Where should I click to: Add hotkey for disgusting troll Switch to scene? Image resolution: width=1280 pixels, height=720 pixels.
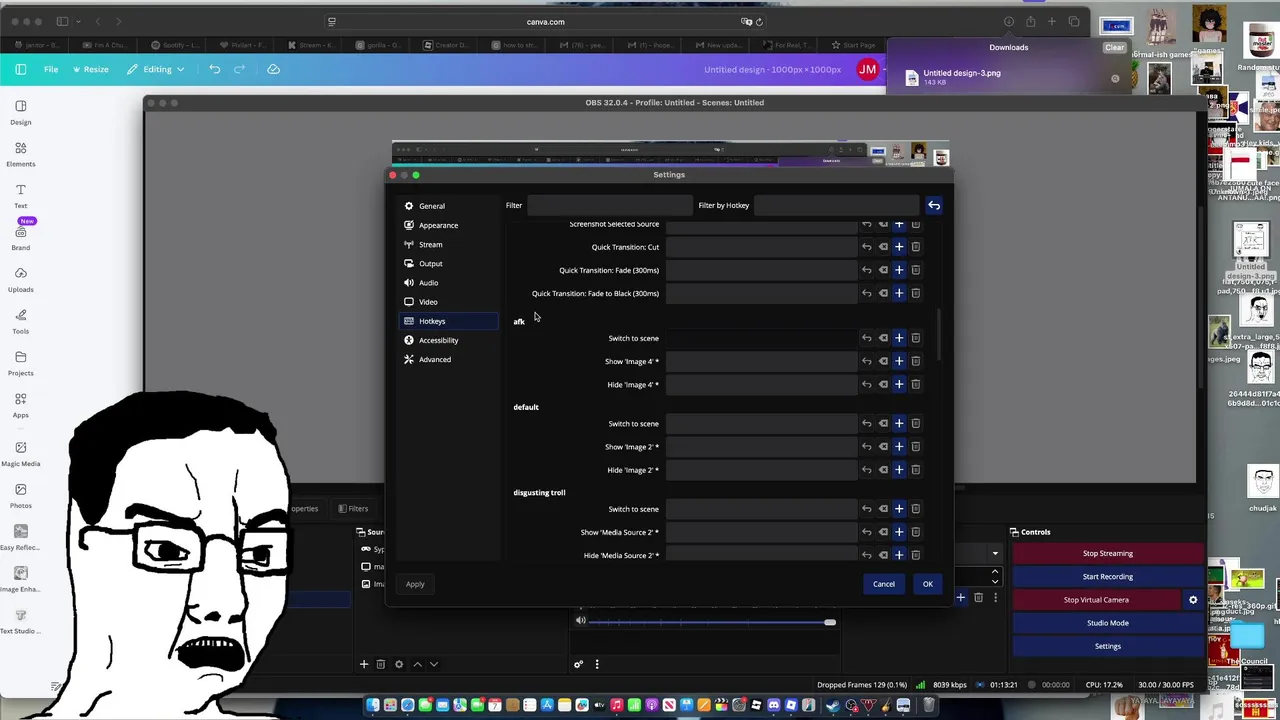(899, 509)
